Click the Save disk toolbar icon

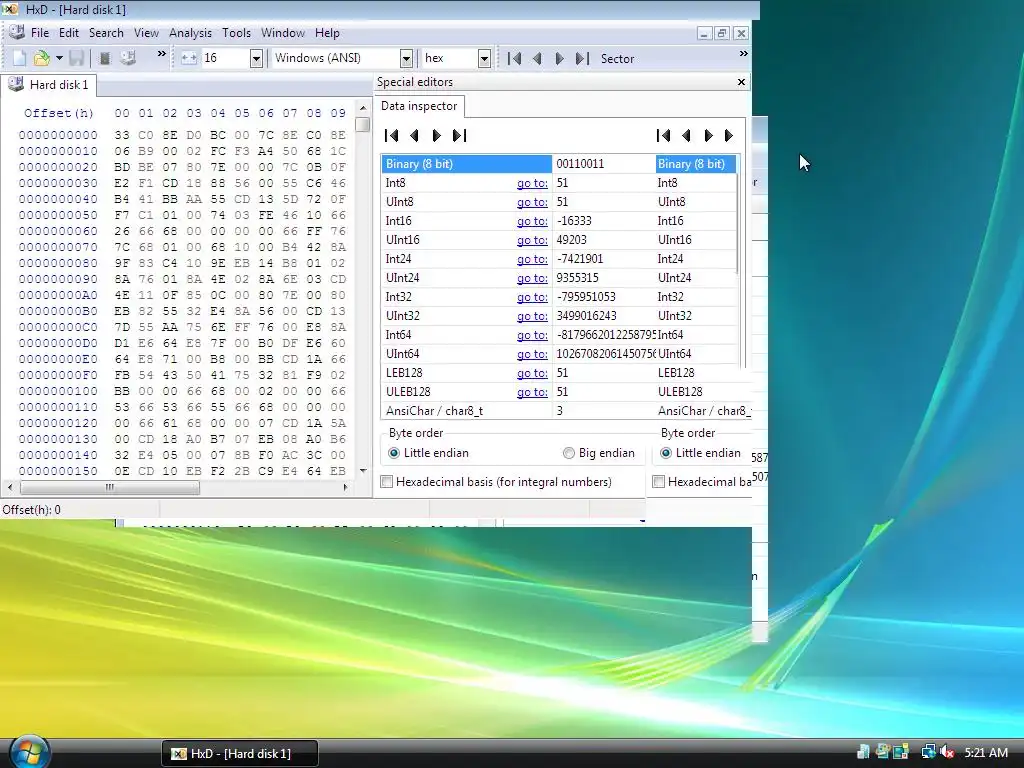click(x=76, y=58)
